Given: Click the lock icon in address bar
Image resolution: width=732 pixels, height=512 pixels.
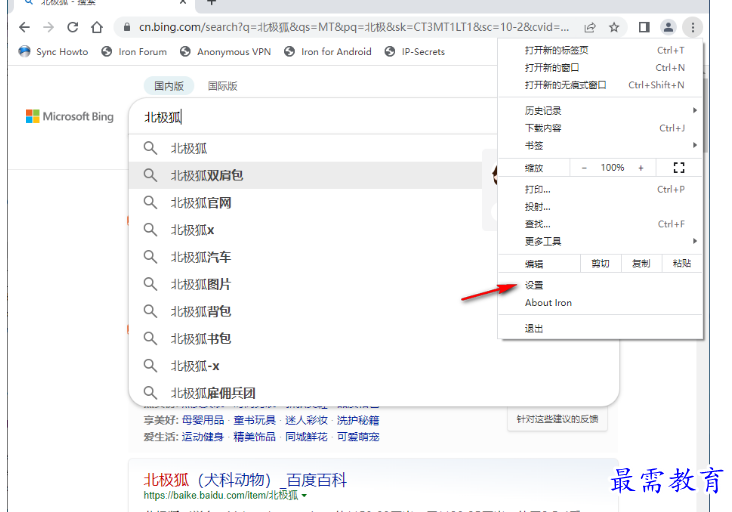Looking at the screenshot, I should [x=127, y=27].
